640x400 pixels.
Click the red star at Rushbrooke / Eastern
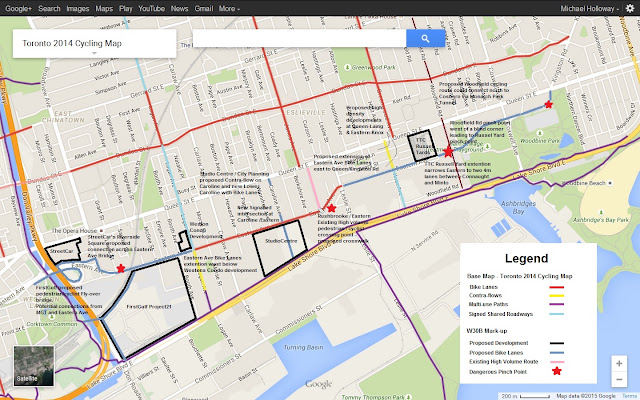[331, 208]
